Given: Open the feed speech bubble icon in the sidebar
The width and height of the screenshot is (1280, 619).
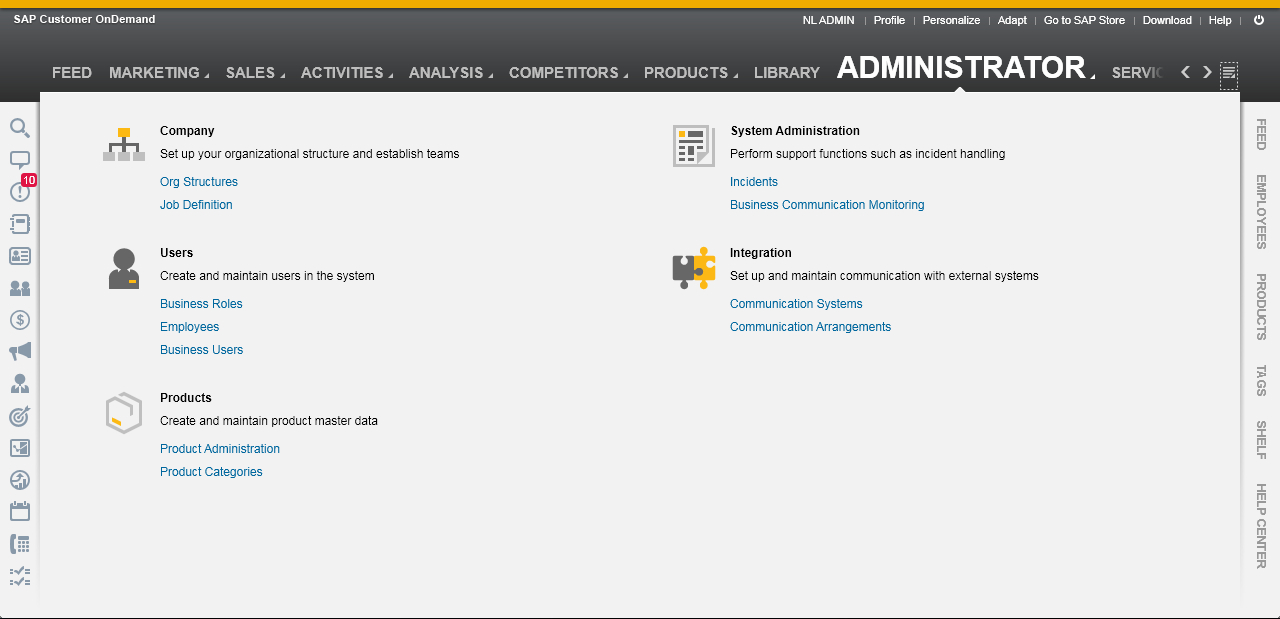Looking at the screenshot, I should (x=20, y=160).
